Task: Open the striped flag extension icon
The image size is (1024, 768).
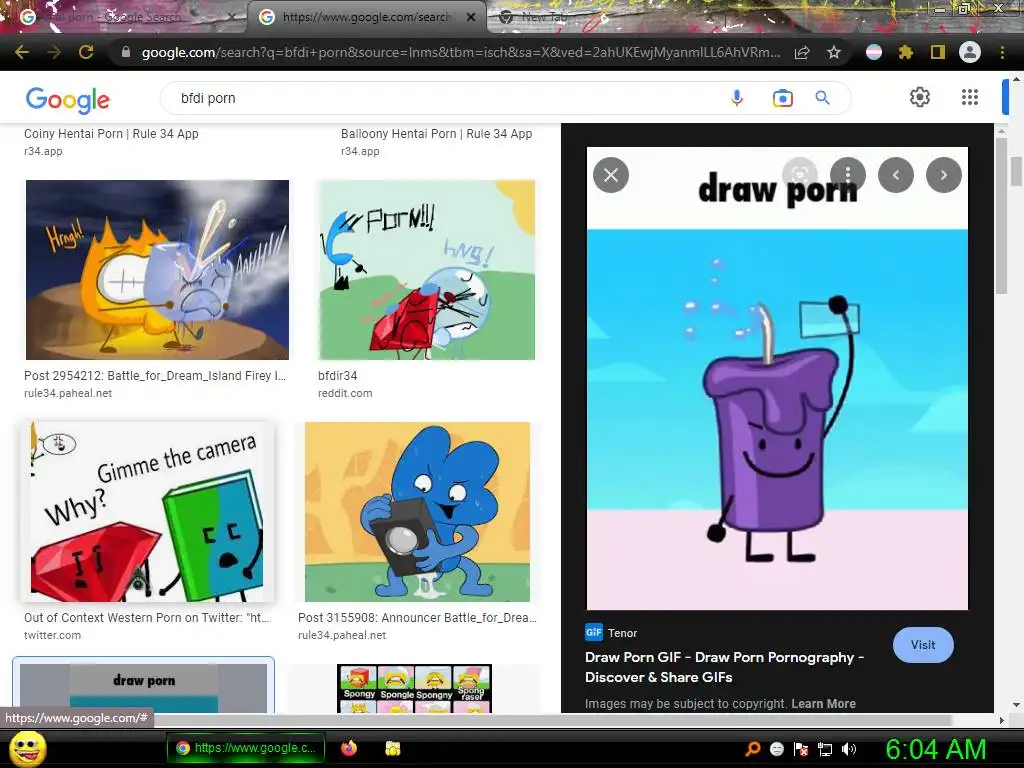Action: click(874, 52)
